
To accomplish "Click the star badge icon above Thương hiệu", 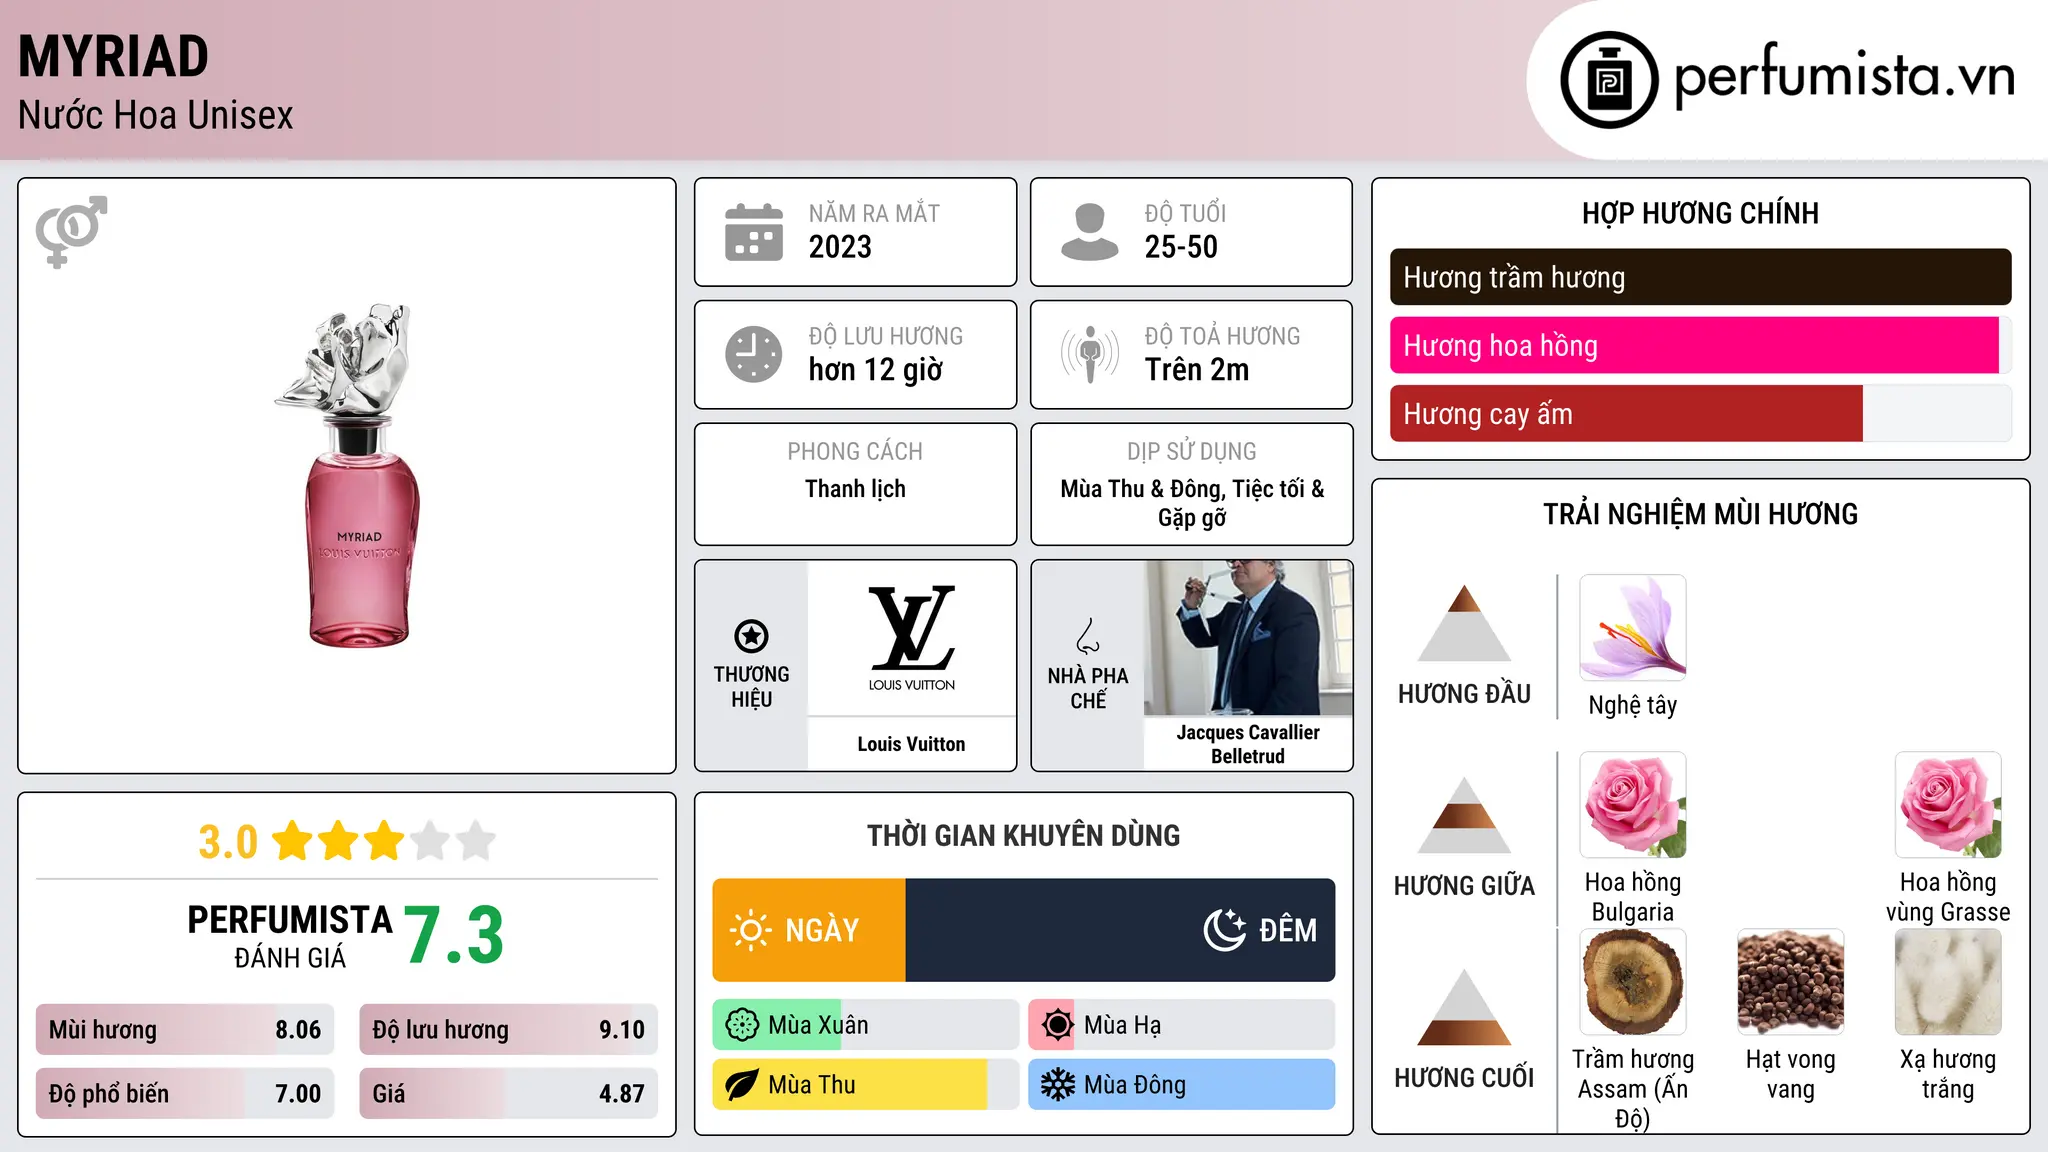I will point(751,636).
